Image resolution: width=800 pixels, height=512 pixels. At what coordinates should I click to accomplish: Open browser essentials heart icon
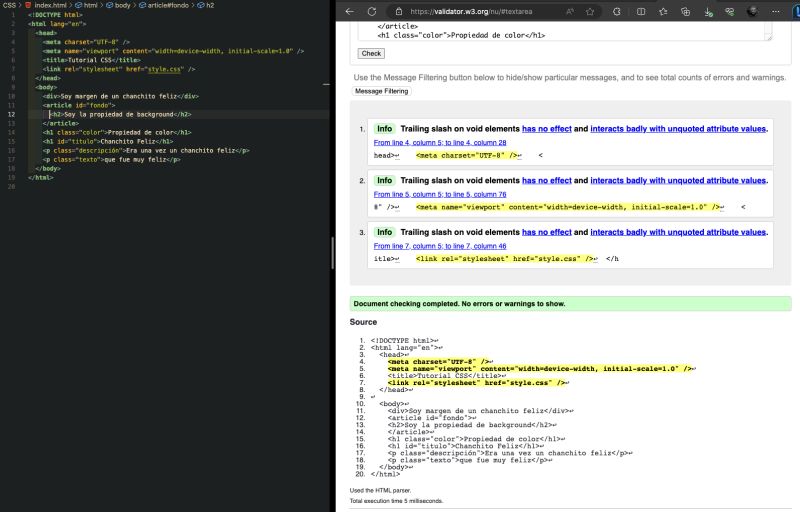[x=730, y=11]
